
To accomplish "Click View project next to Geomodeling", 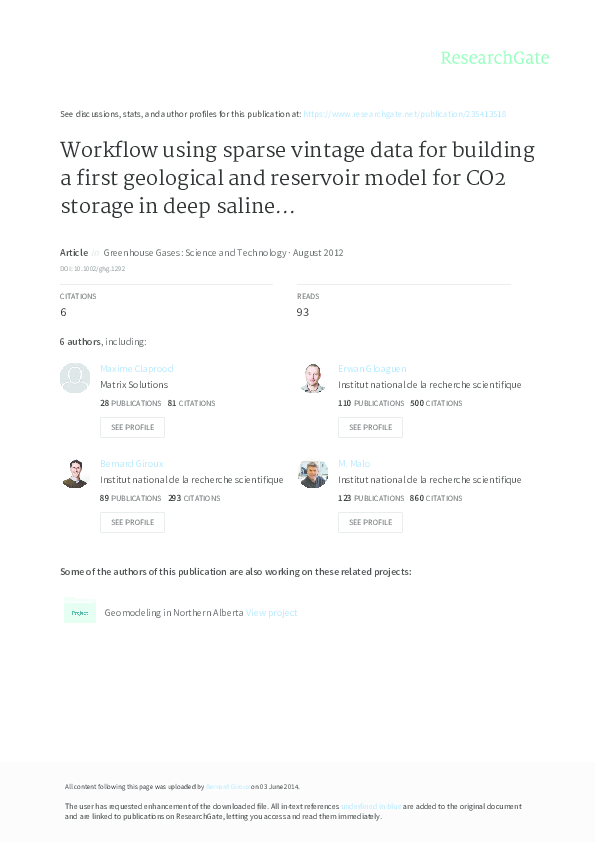I will (272, 611).
